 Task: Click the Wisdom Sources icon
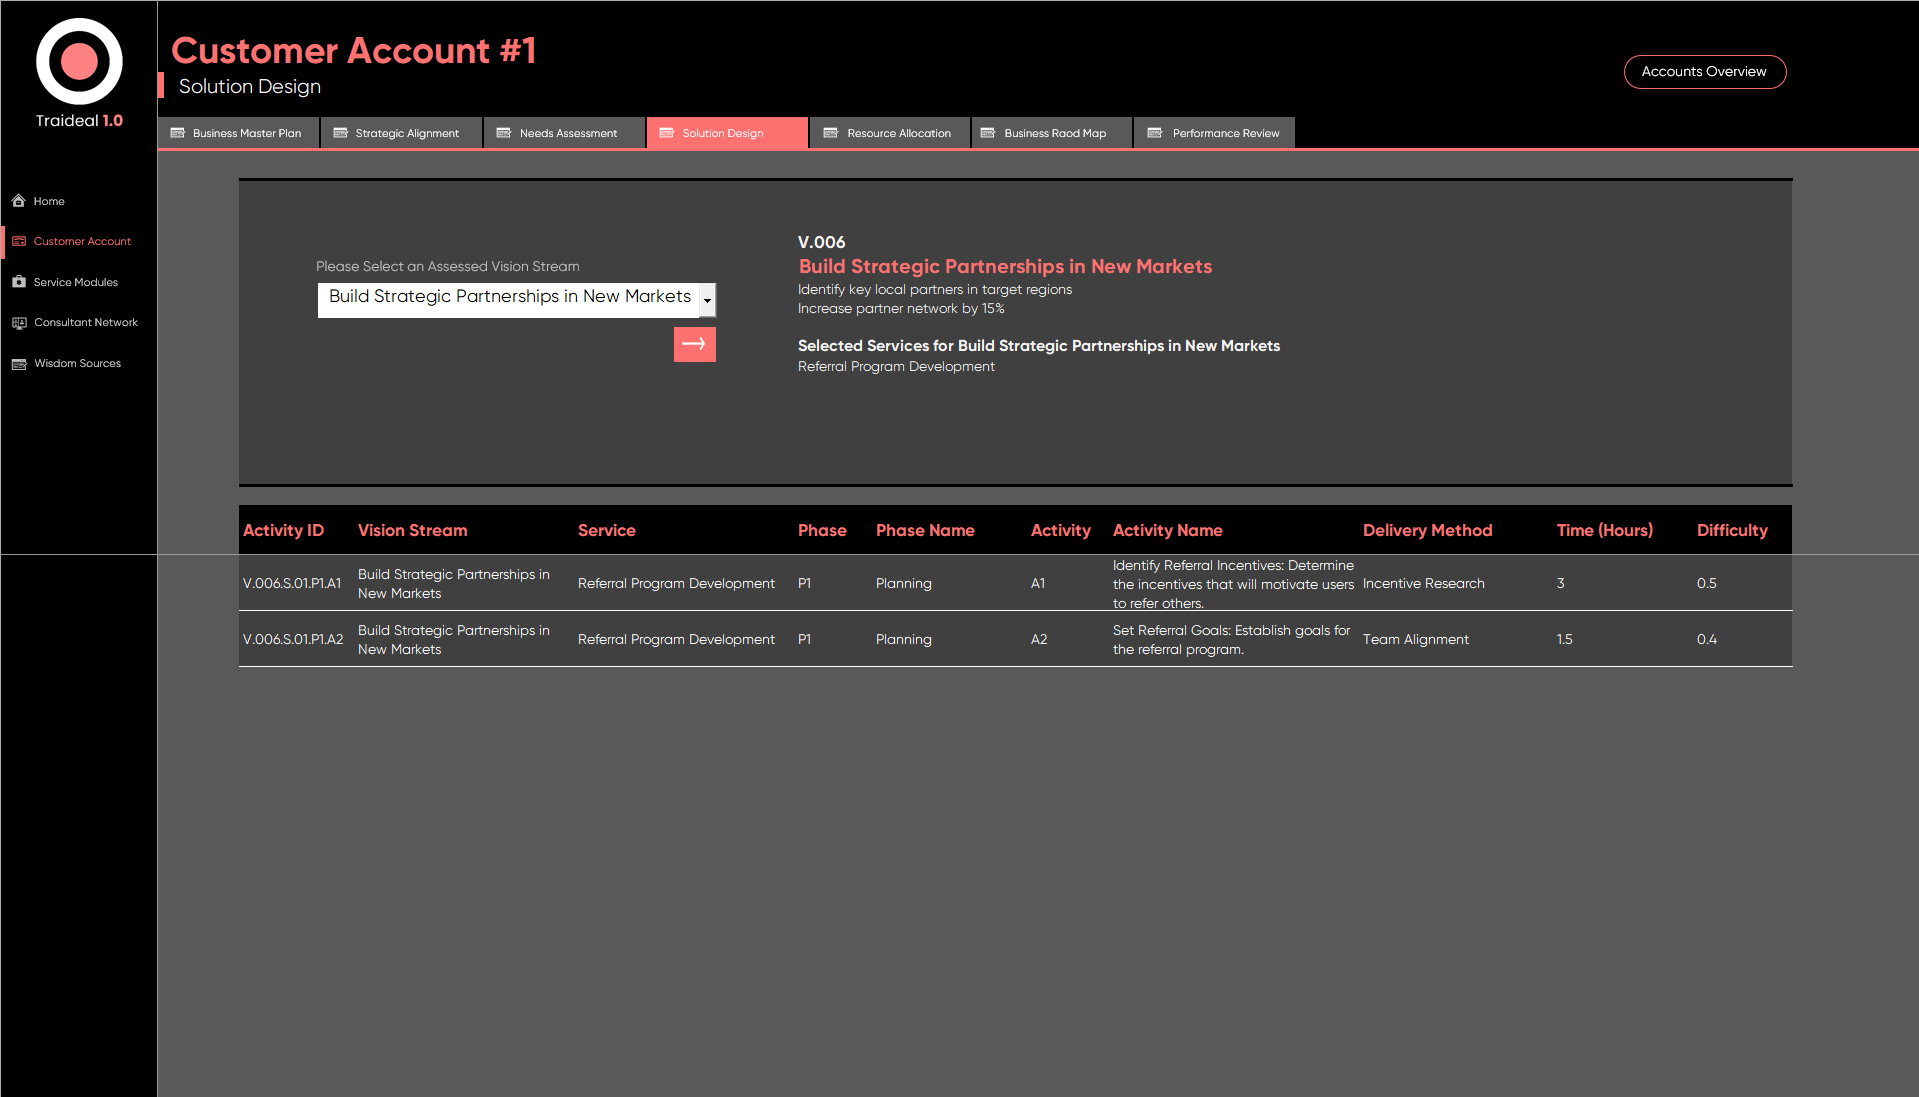point(19,364)
